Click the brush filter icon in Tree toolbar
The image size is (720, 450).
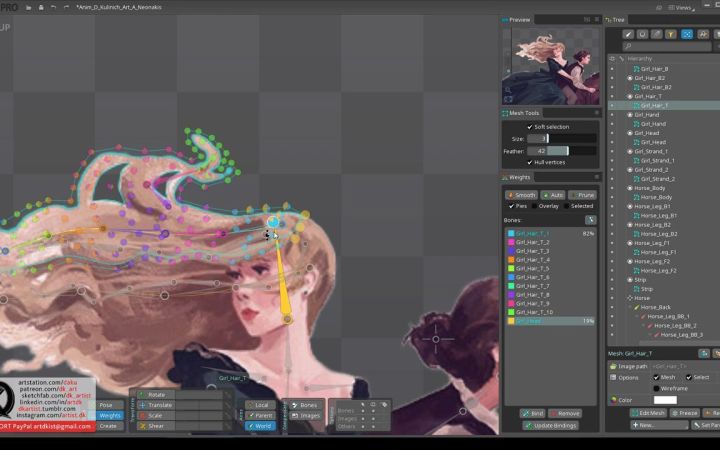pos(628,34)
